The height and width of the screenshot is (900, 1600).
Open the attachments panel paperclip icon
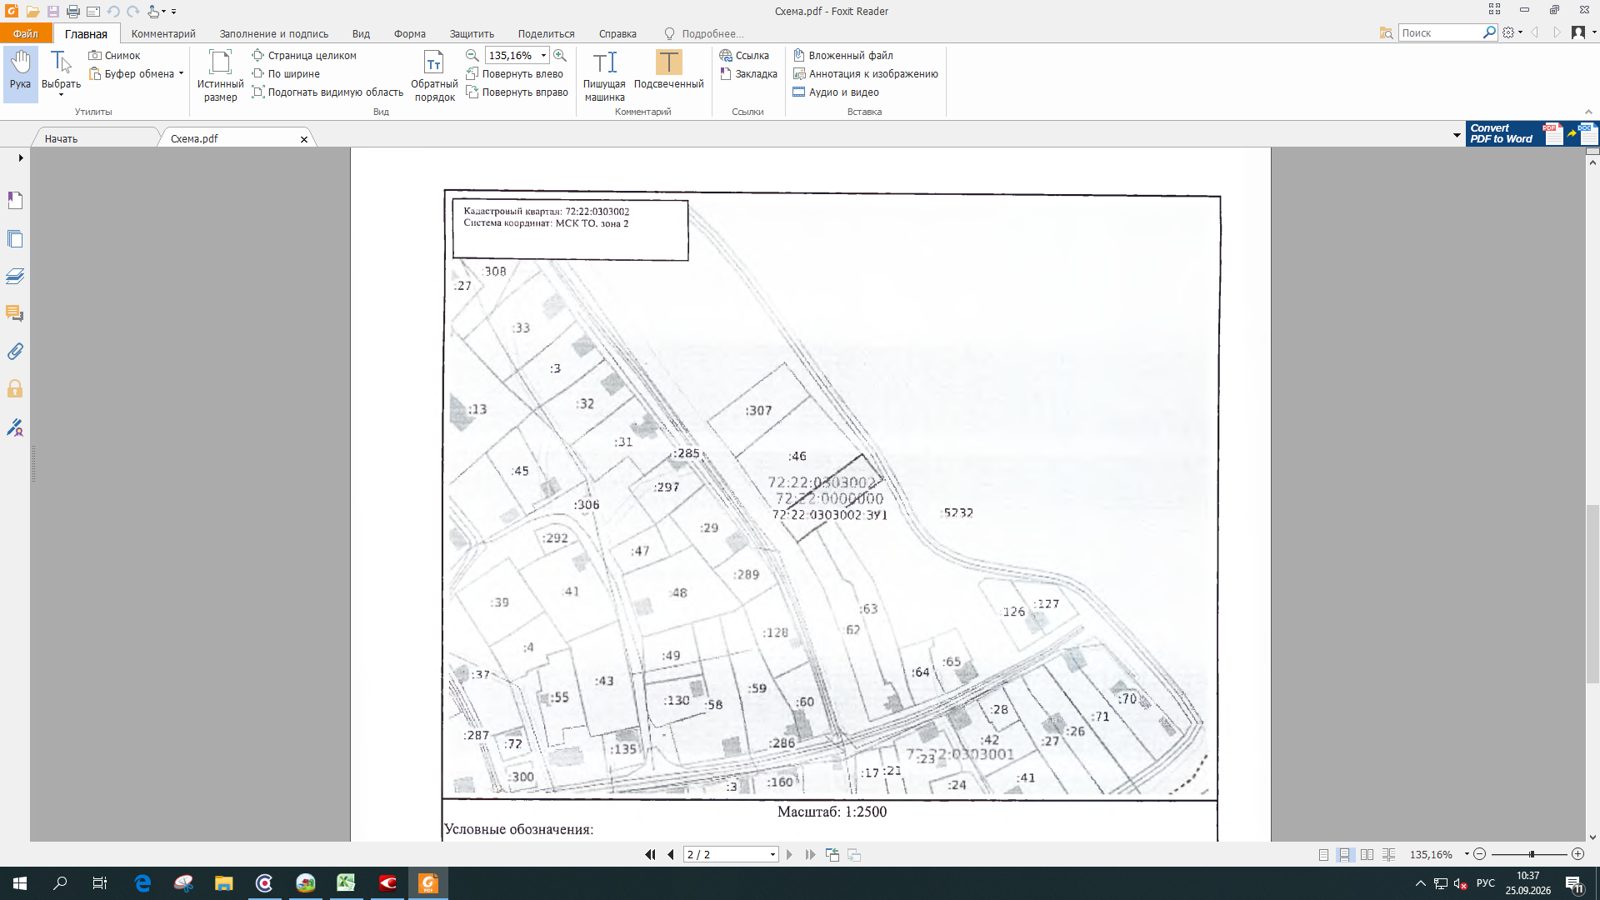click(x=15, y=352)
